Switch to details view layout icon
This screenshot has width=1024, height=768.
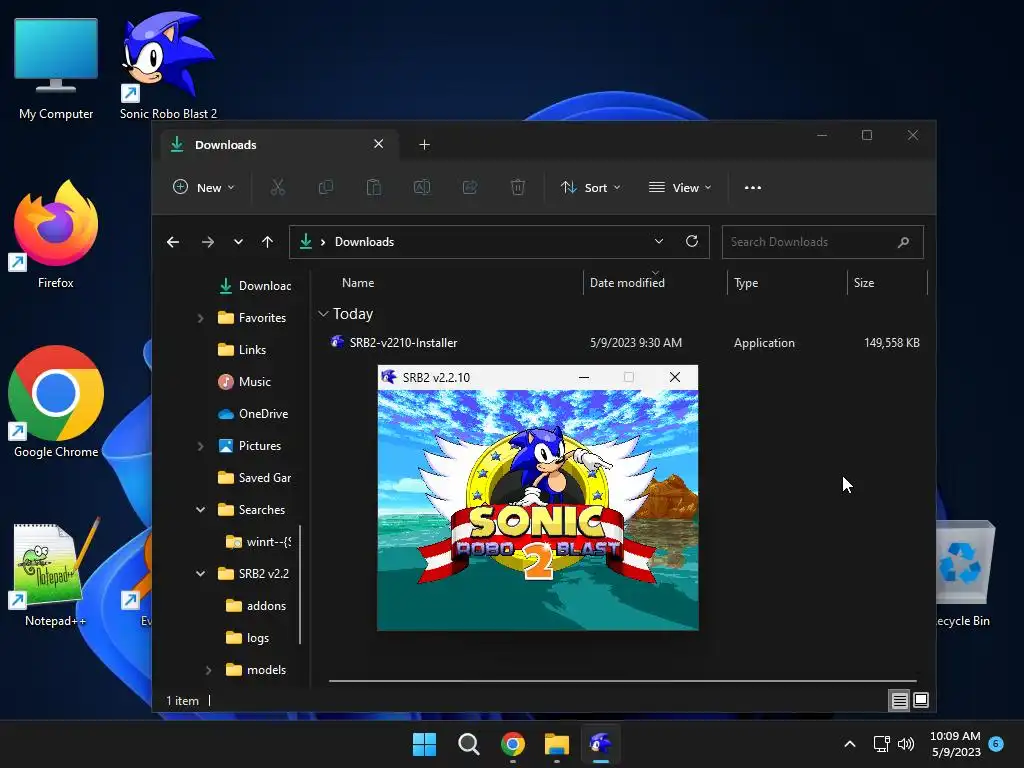tap(899, 701)
